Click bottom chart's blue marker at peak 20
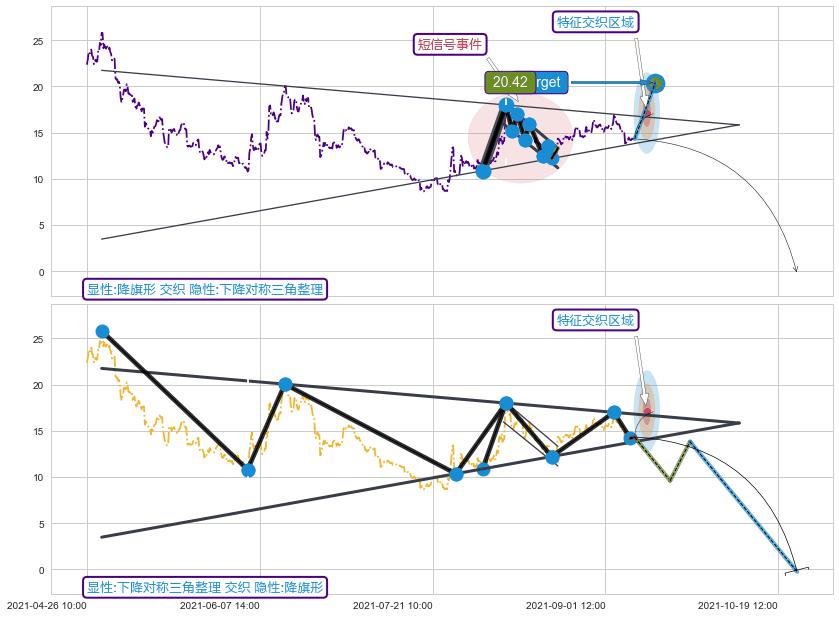839x617 pixels. point(285,384)
